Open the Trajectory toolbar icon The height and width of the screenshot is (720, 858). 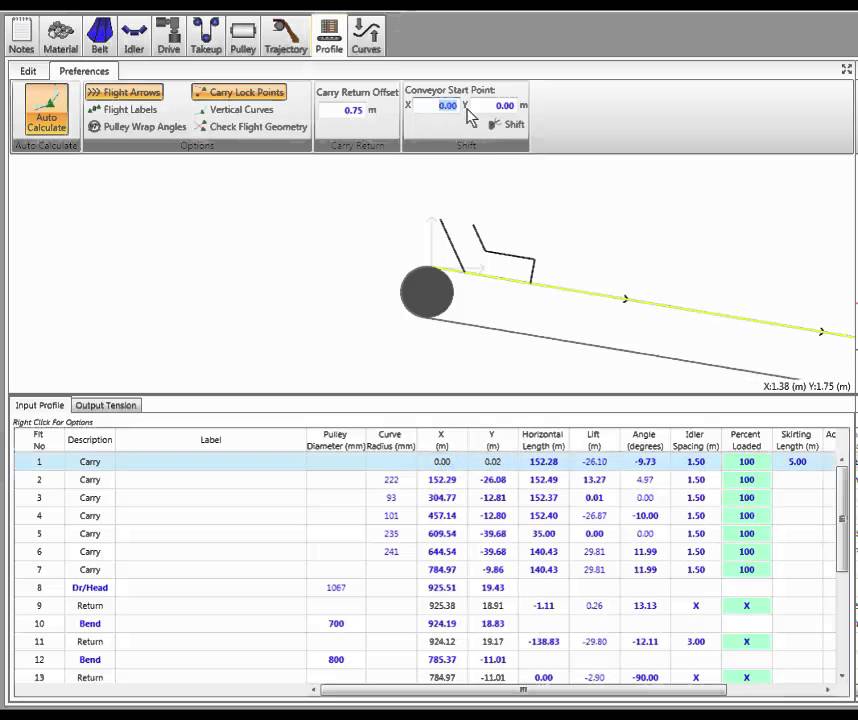(x=286, y=36)
